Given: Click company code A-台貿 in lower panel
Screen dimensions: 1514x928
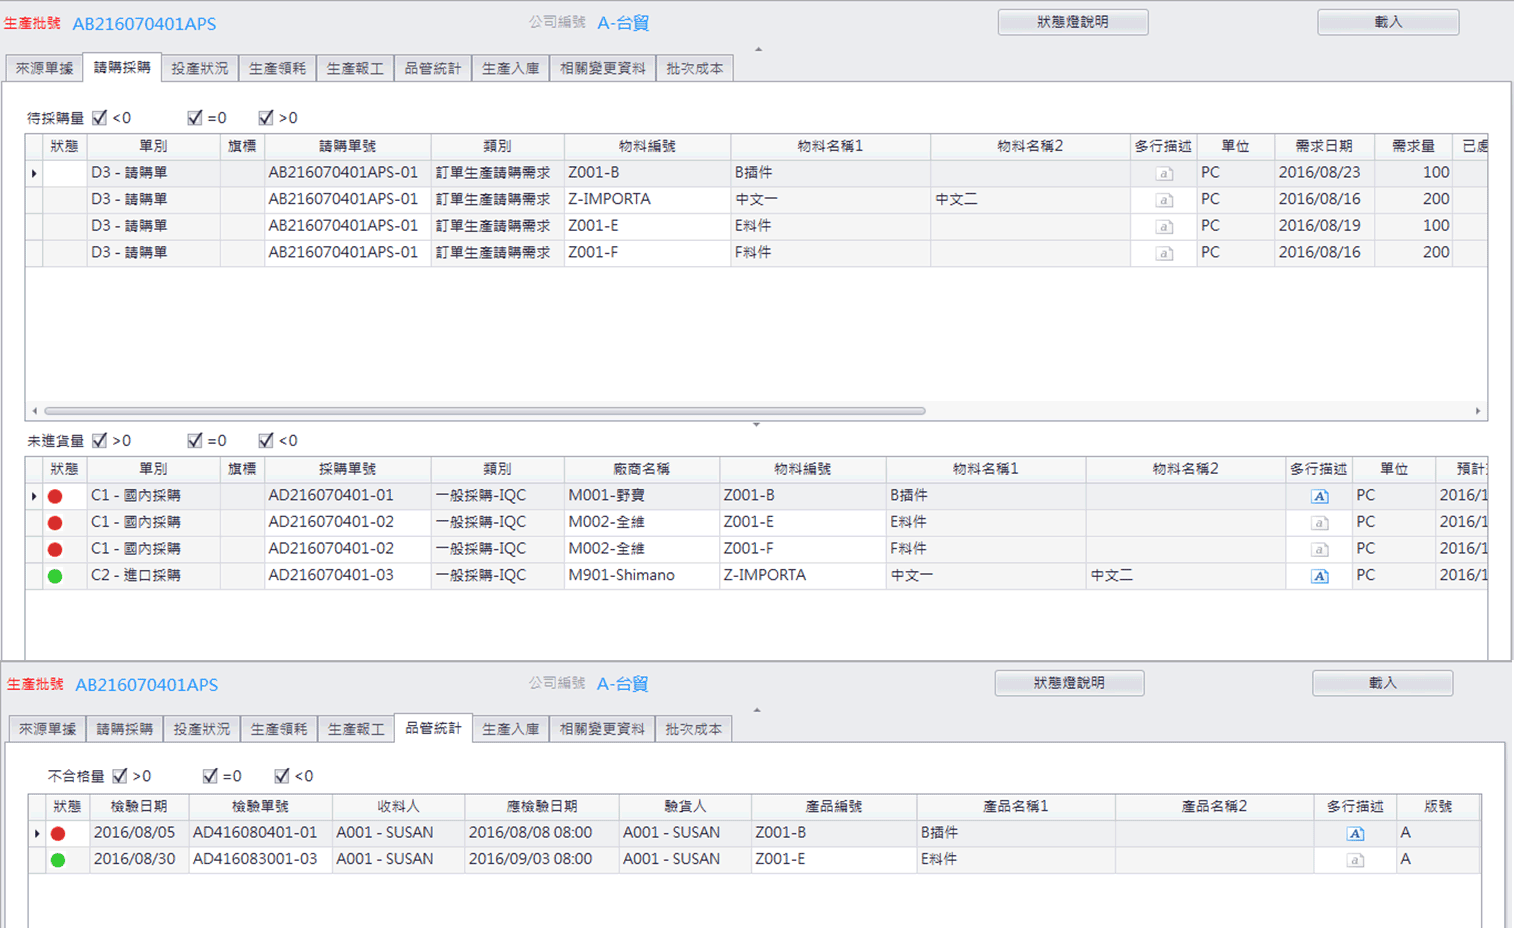Looking at the screenshot, I should [622, 684].
